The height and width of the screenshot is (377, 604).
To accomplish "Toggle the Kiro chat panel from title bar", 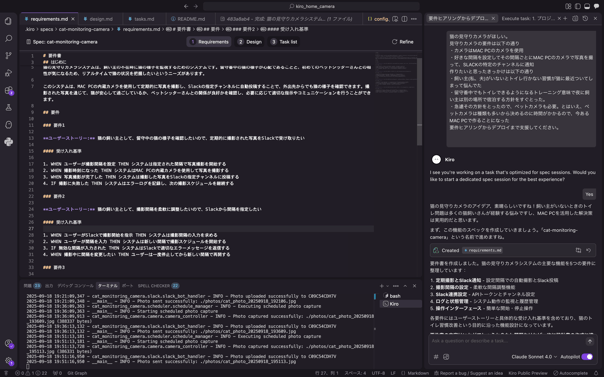I will (x=596, y=6).
